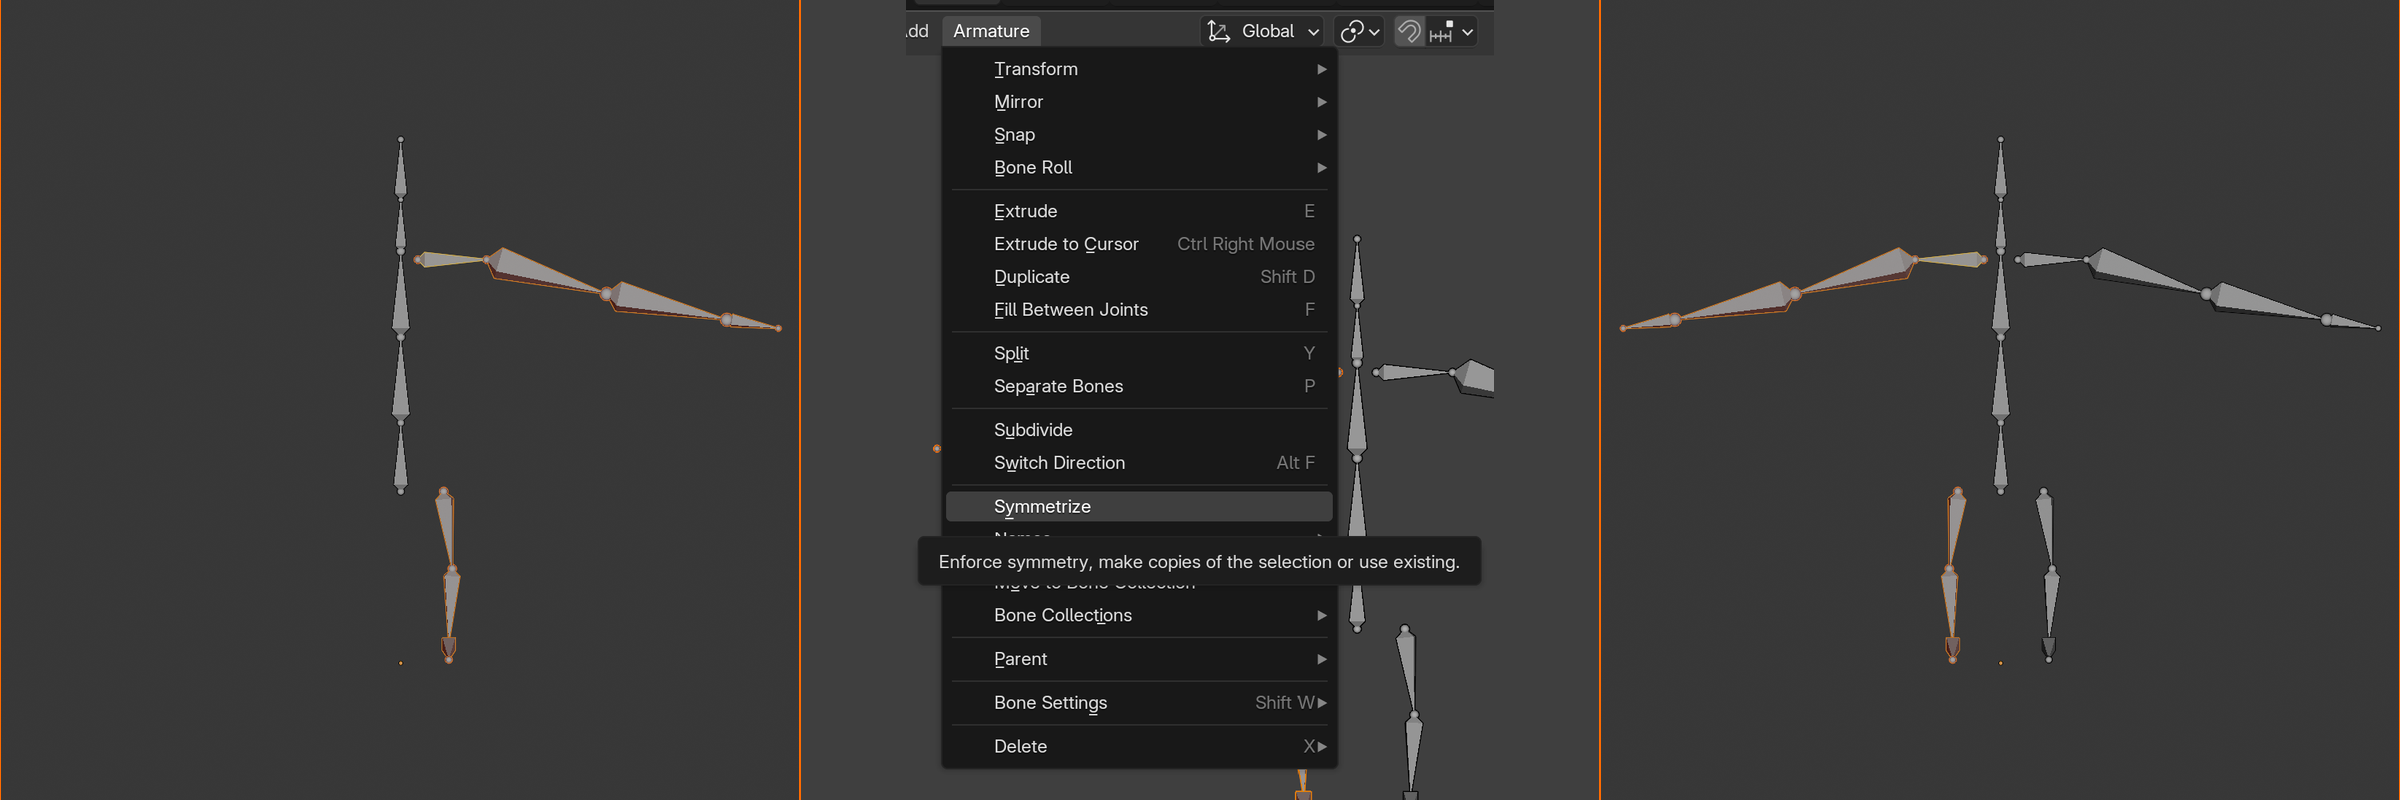The height and width of the screenshot is (800, 2400).
Task: Select Switch Direction
Action: (1139, 463)
